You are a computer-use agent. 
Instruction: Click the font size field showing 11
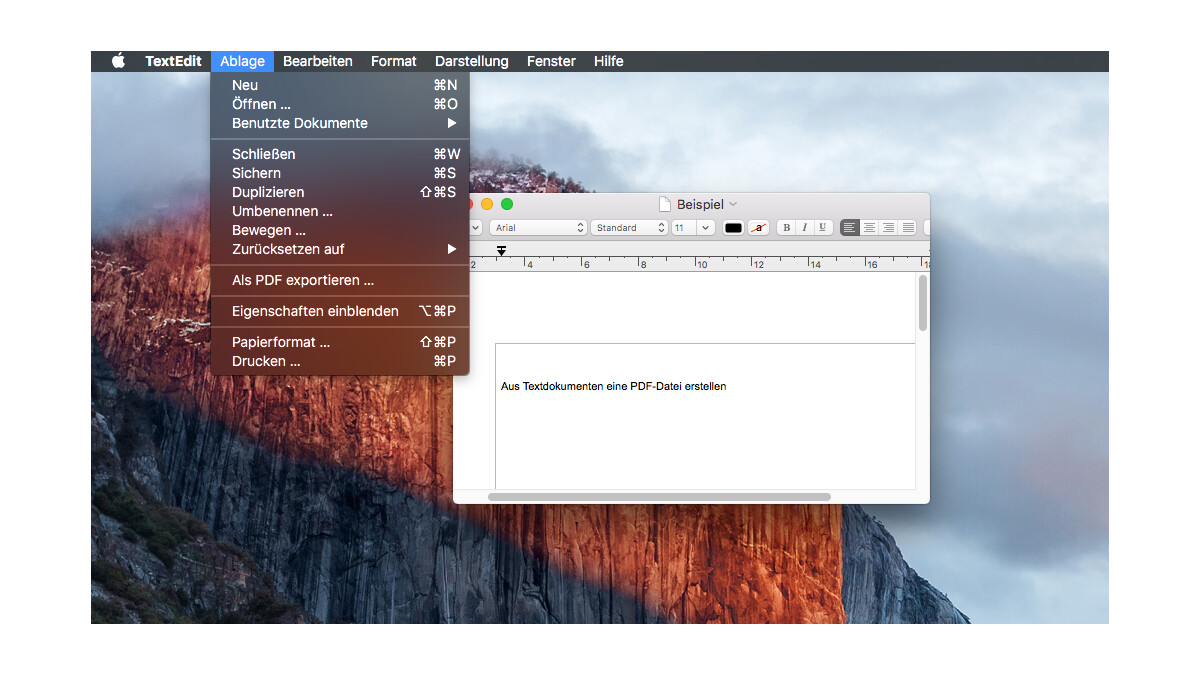coord(684,228)
